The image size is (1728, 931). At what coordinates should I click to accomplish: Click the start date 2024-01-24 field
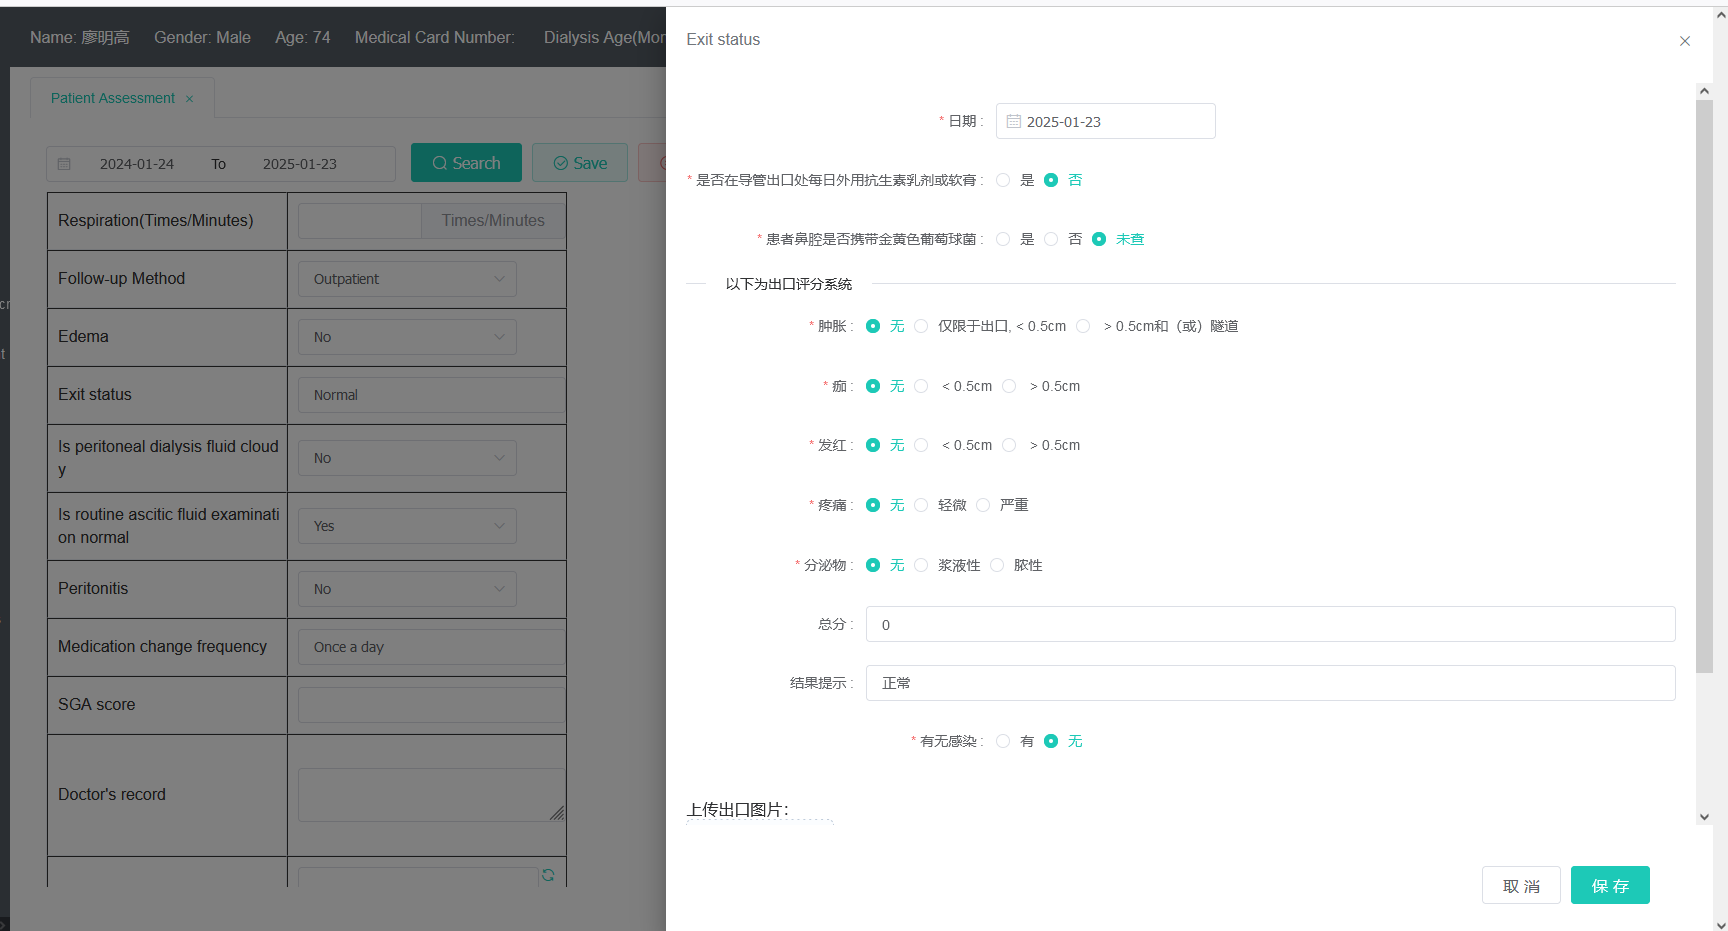point(137,164)
